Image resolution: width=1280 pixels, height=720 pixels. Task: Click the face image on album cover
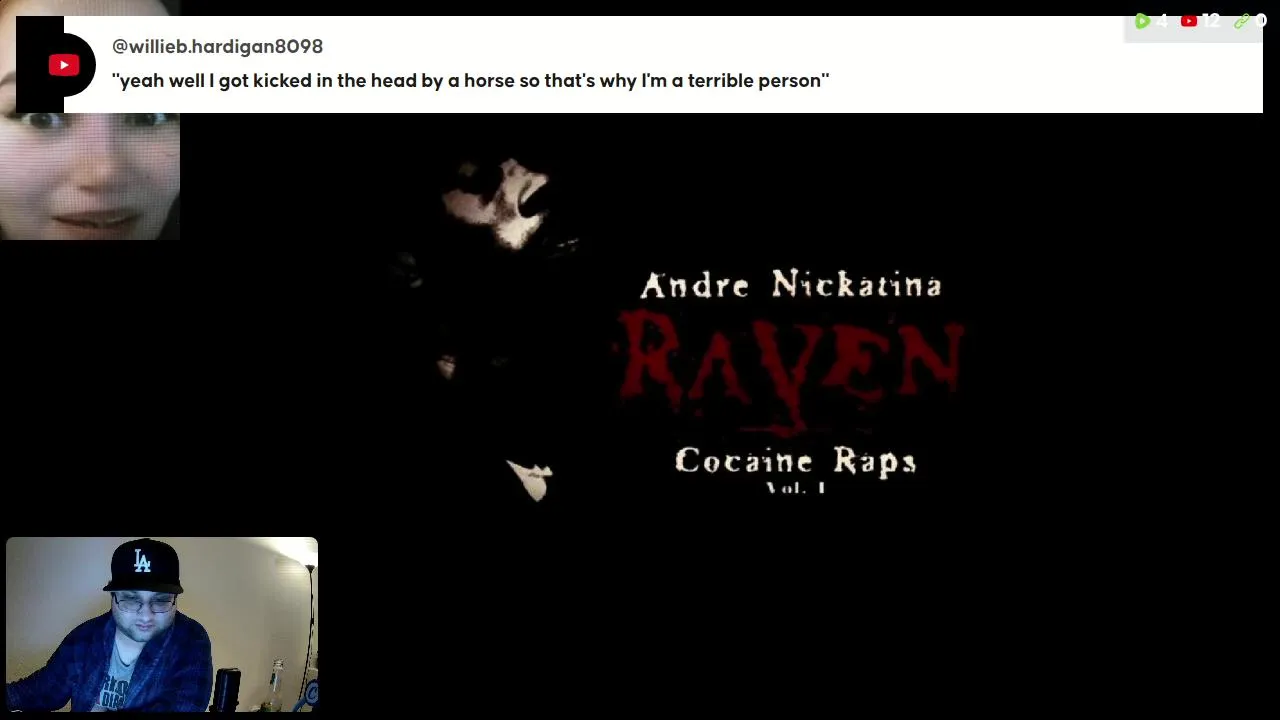point(498,202)
